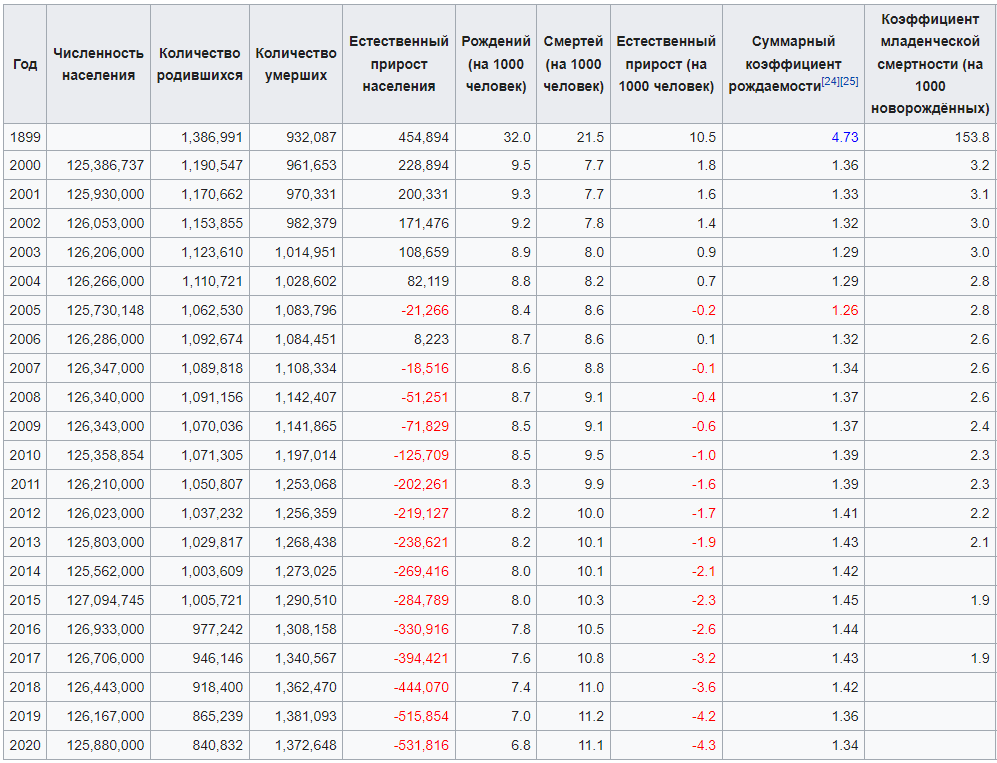Screen dimensions: 997x763
Task: Click births value 946,146
Action: coord(217,659)
